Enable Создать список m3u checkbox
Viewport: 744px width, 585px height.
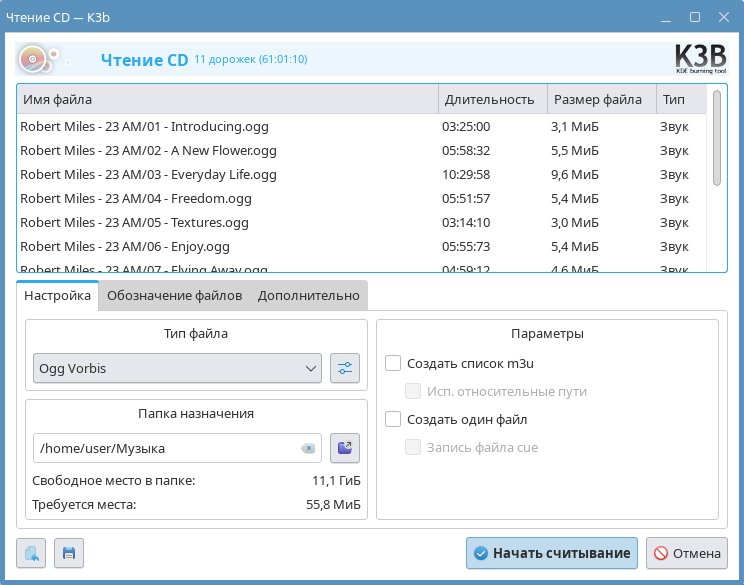pos(393,364)
